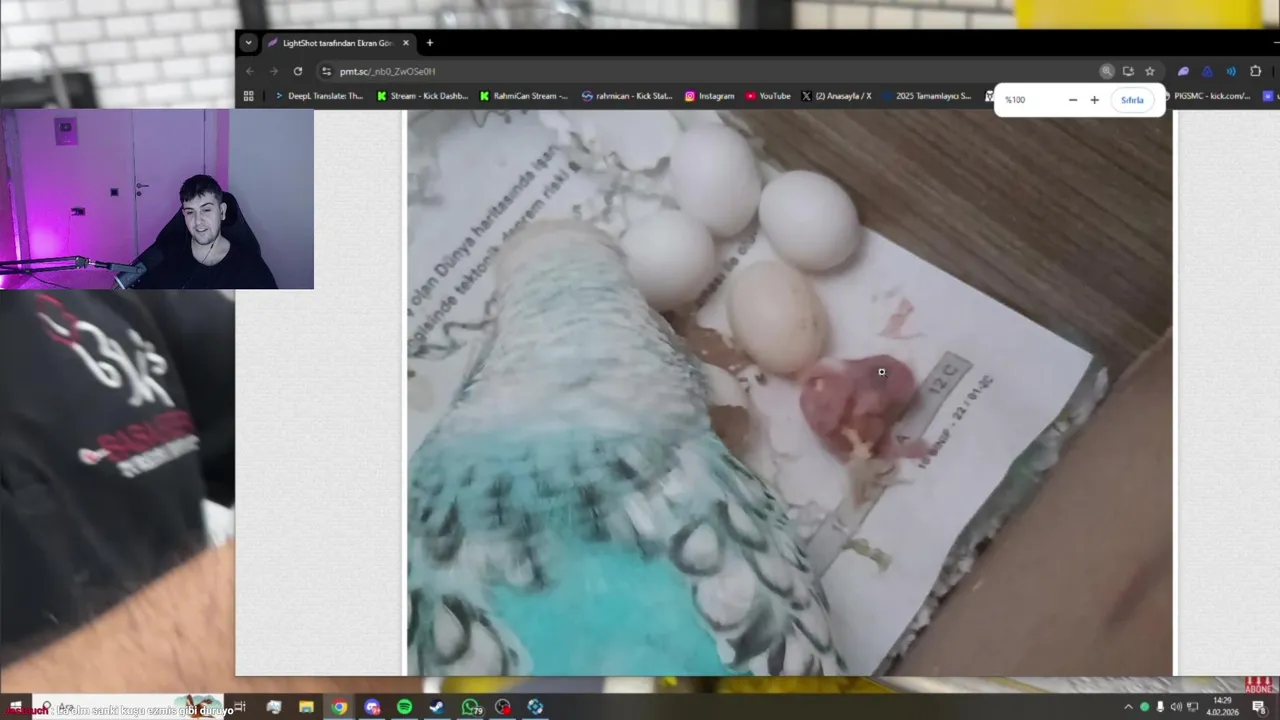Open File Explorer from the taskbar
Viewport: 1280px width, 720px height.
point(306,707)
